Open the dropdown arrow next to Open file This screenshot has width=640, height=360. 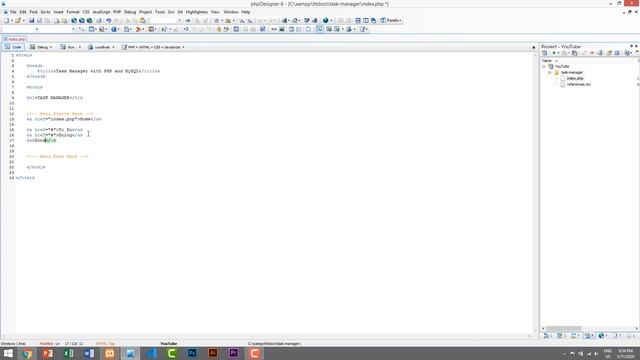point(23,20)
